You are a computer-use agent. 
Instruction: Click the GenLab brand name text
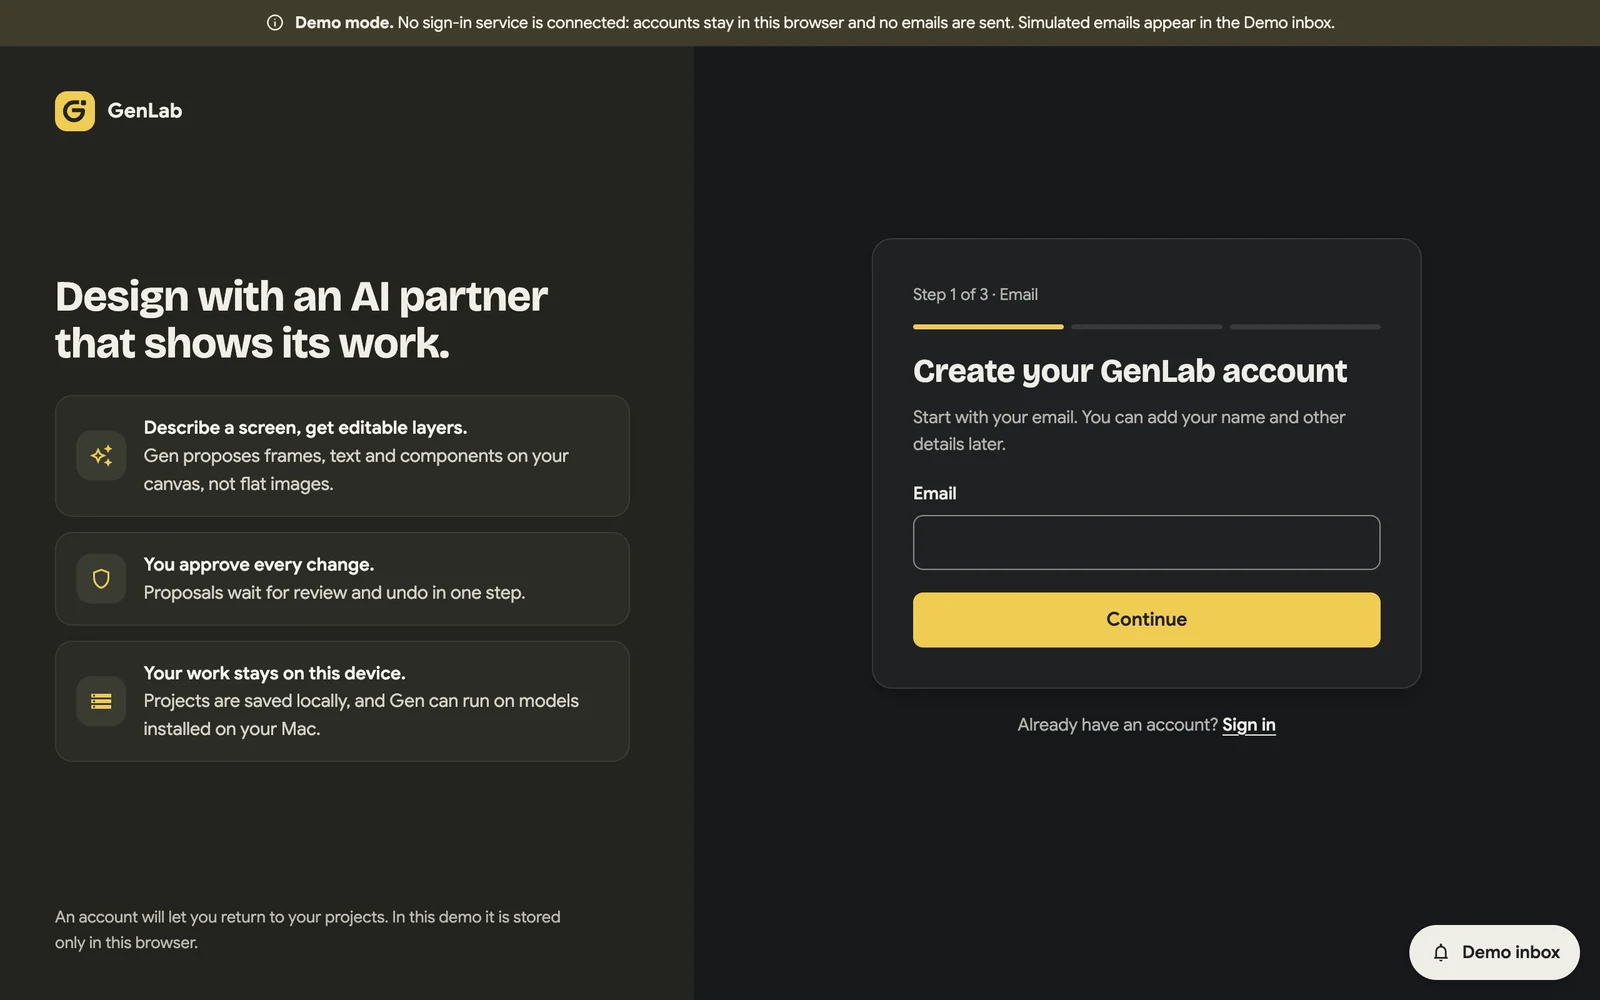[145, 111]
